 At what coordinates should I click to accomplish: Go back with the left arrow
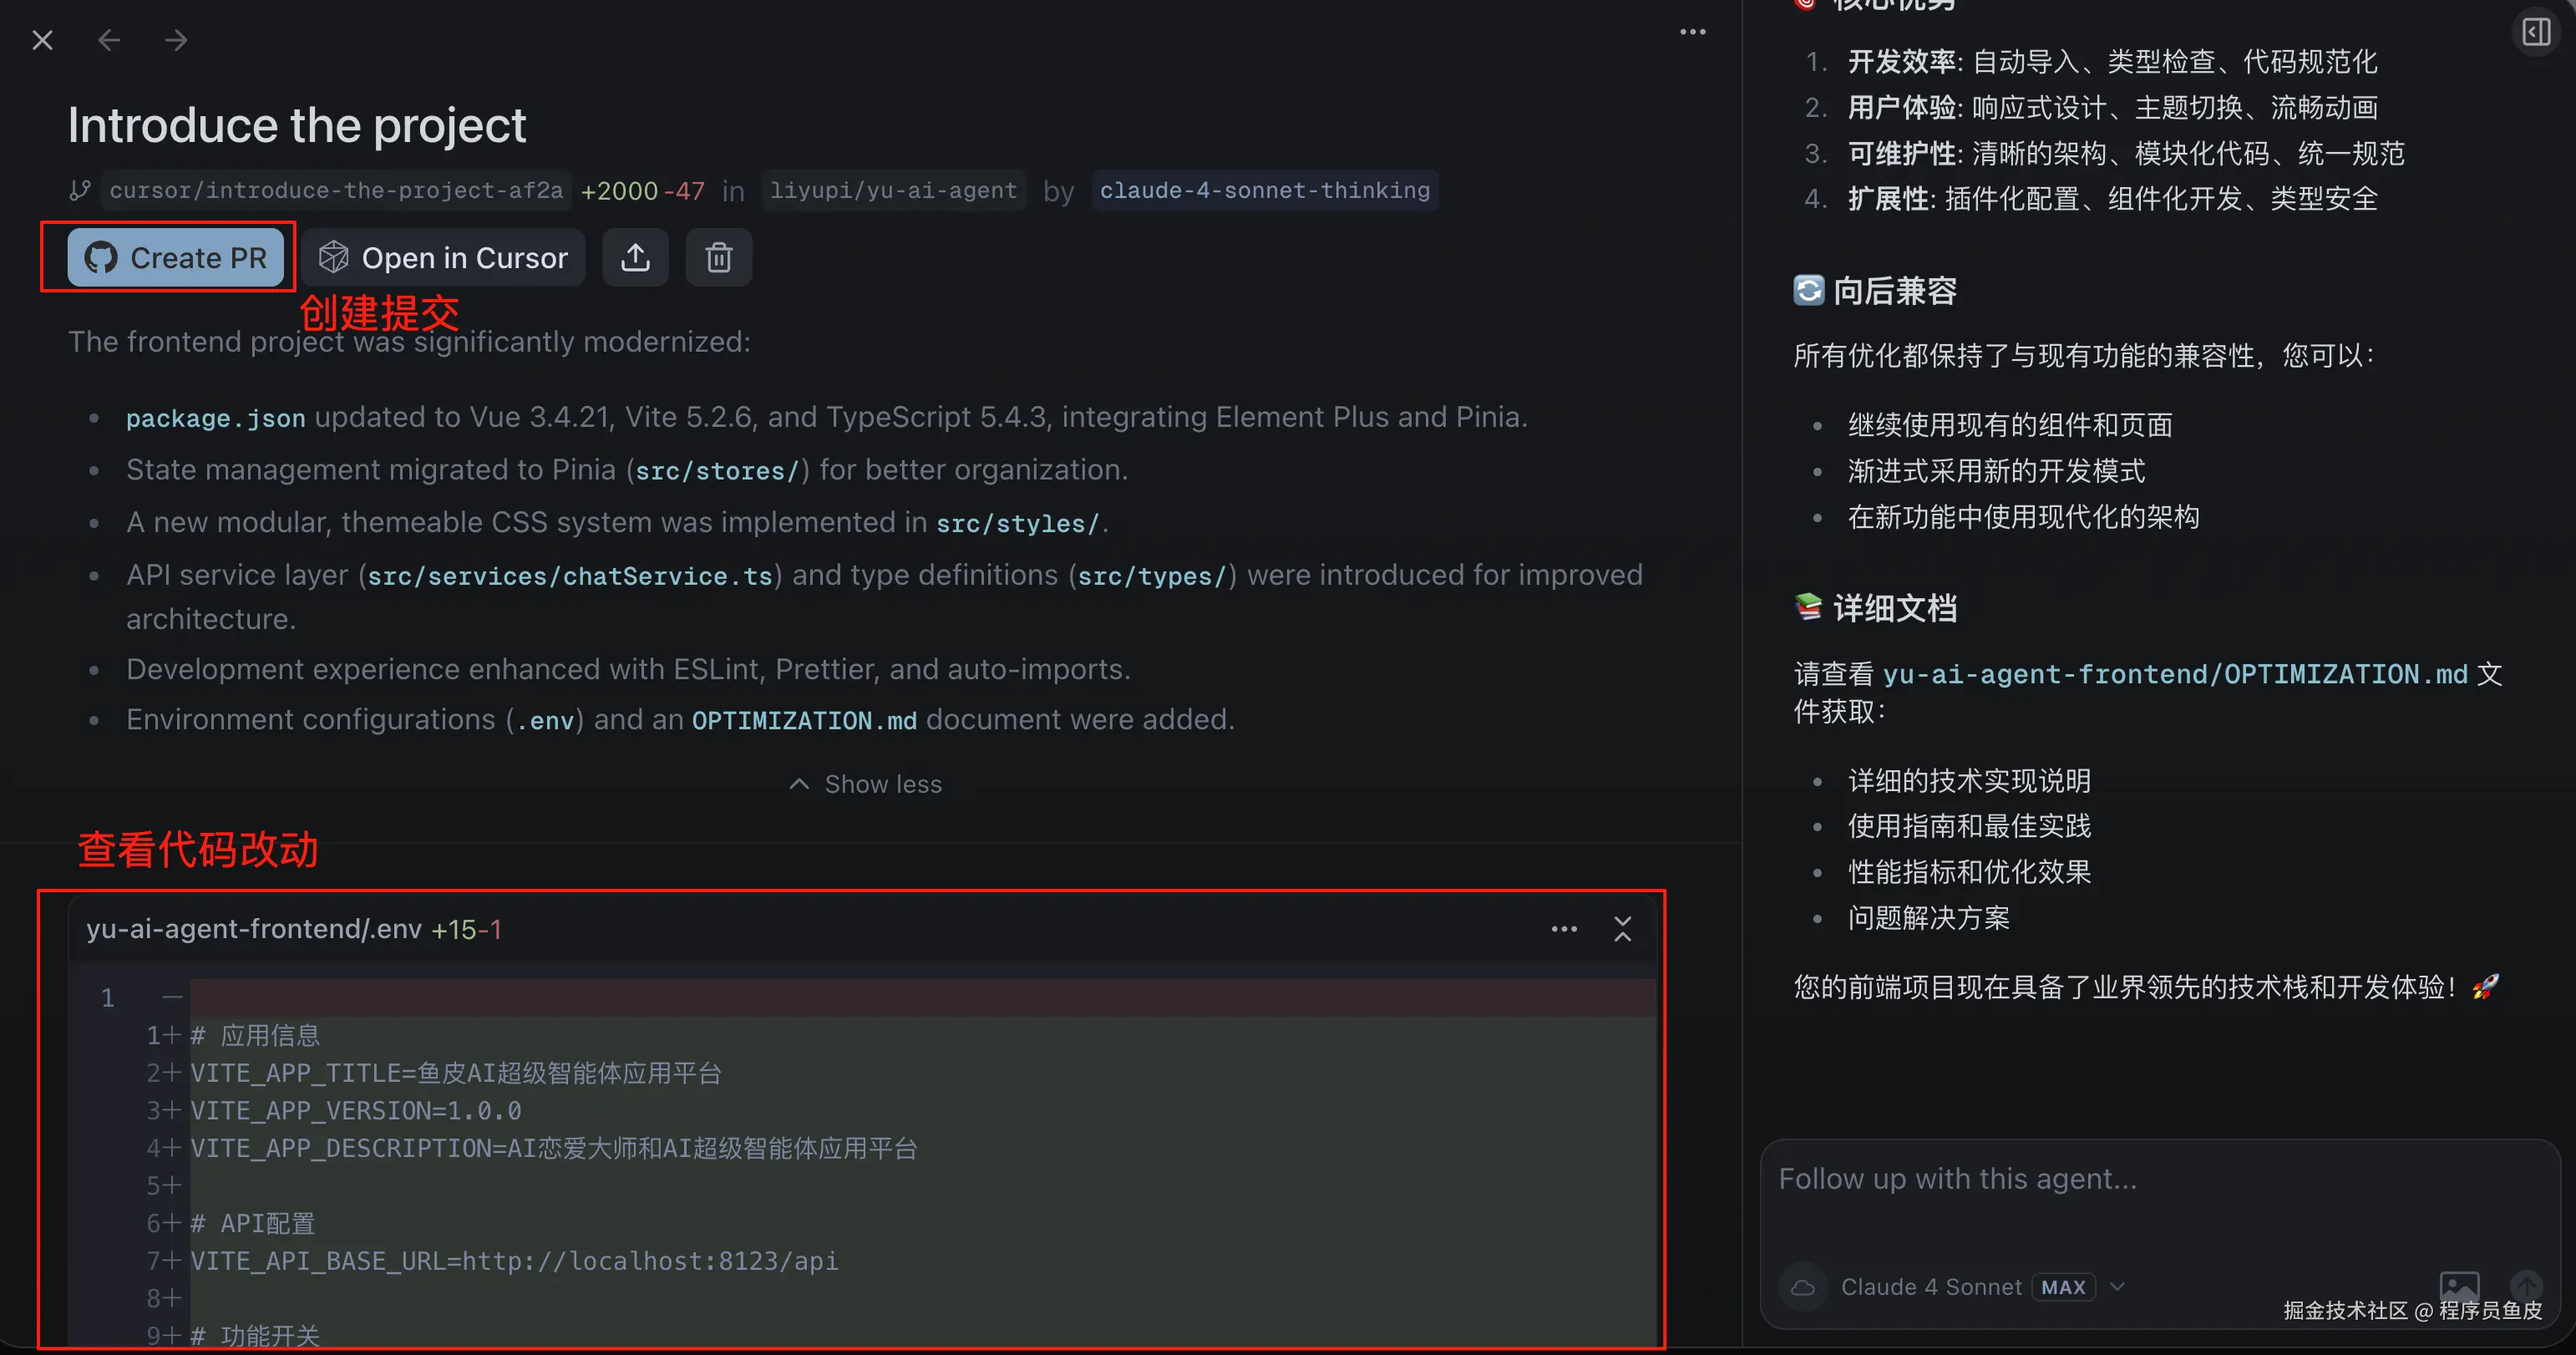pyautogui.click(x=109, y=40)
